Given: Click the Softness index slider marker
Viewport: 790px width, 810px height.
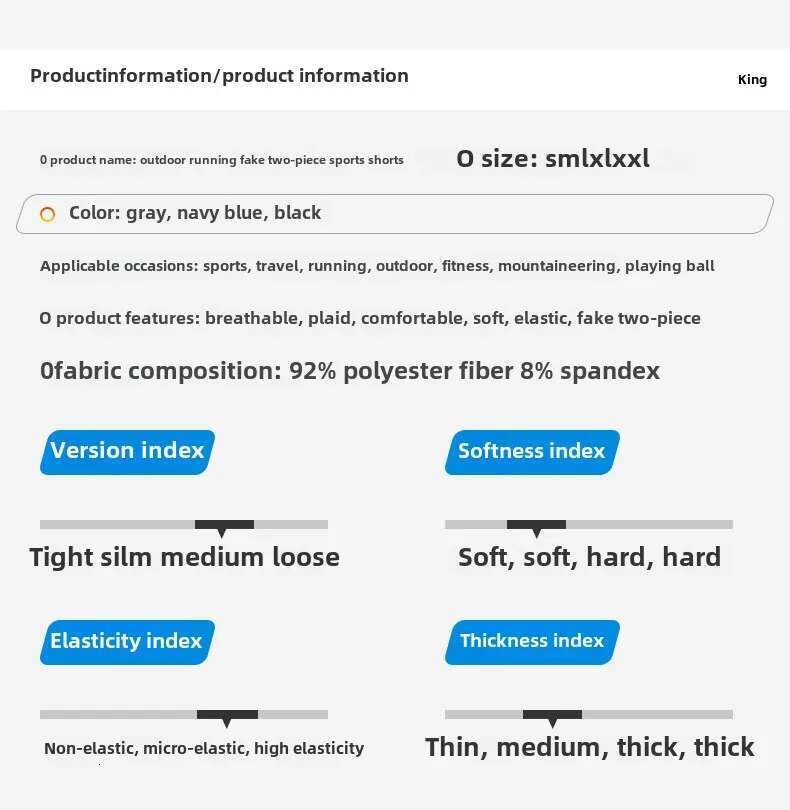Looking at the screenshot, I should [536, 528].
